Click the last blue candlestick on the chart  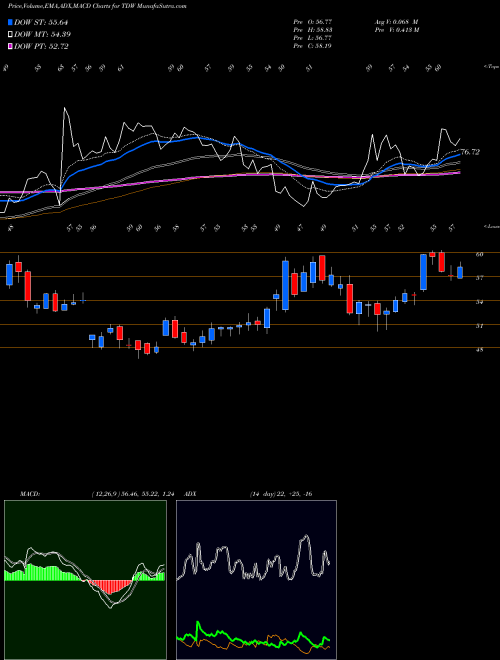pyautogui.click(x=460, y=273)
